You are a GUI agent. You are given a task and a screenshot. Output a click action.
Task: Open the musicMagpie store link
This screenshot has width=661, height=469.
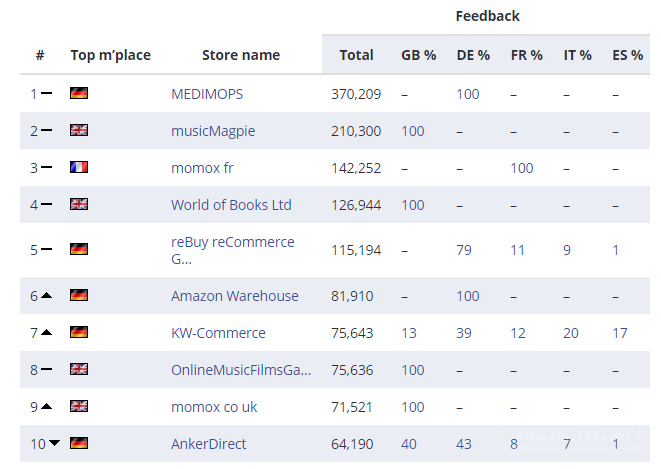[x=213, y=131]
